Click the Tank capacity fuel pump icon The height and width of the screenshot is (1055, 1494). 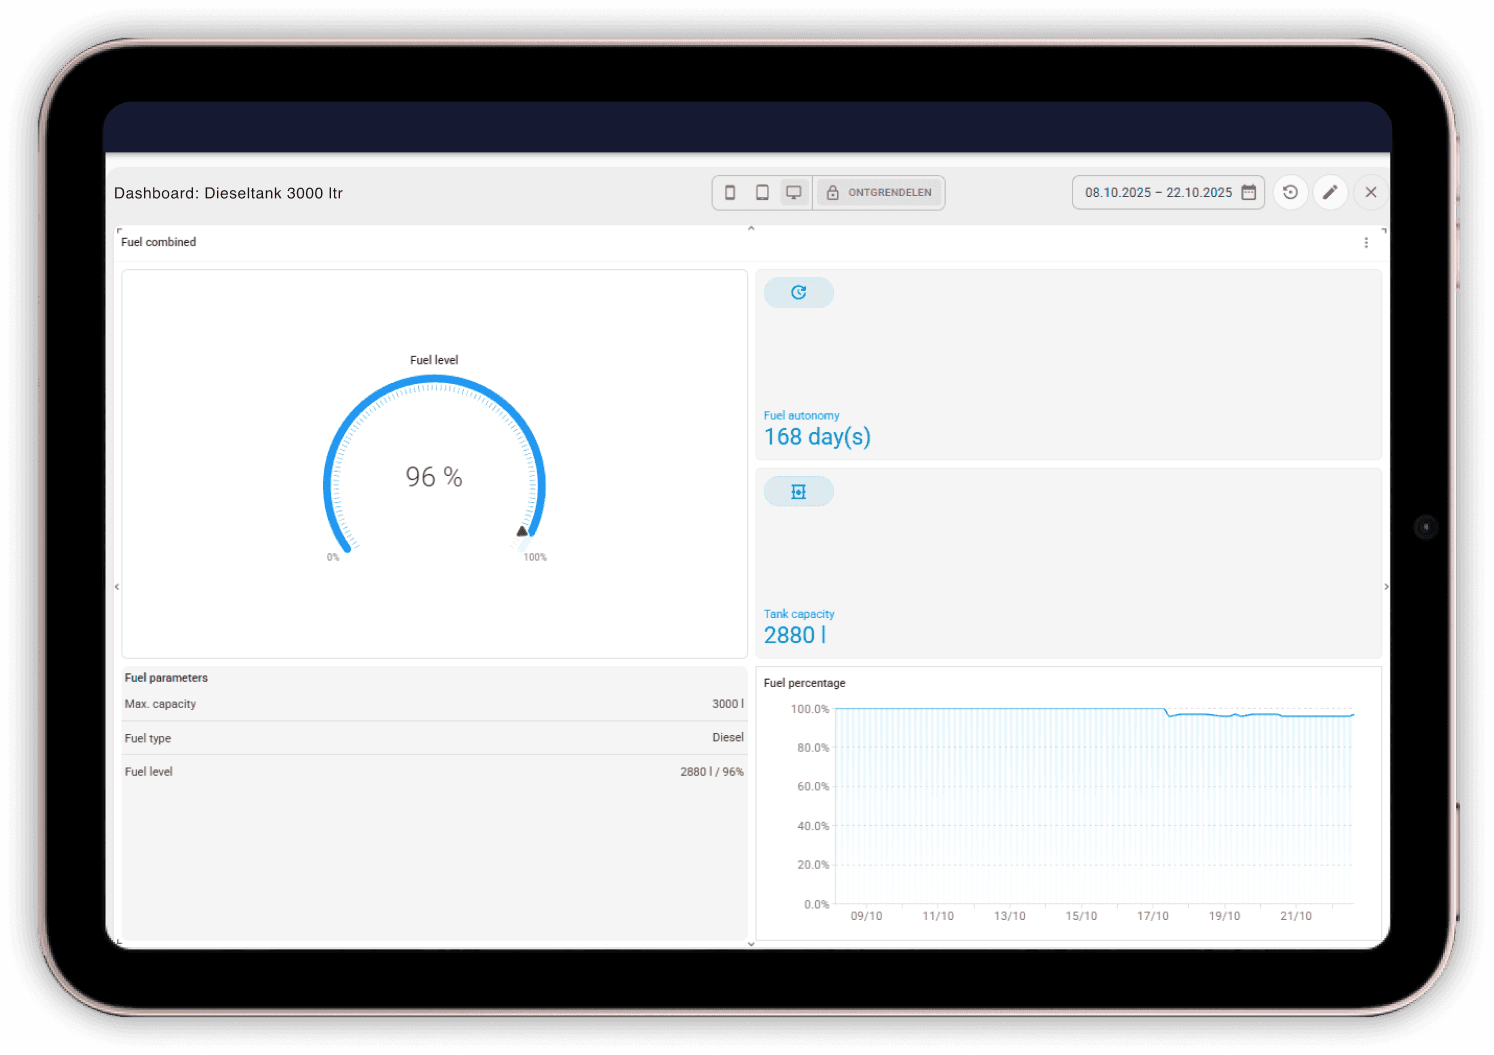coord(798,490)
